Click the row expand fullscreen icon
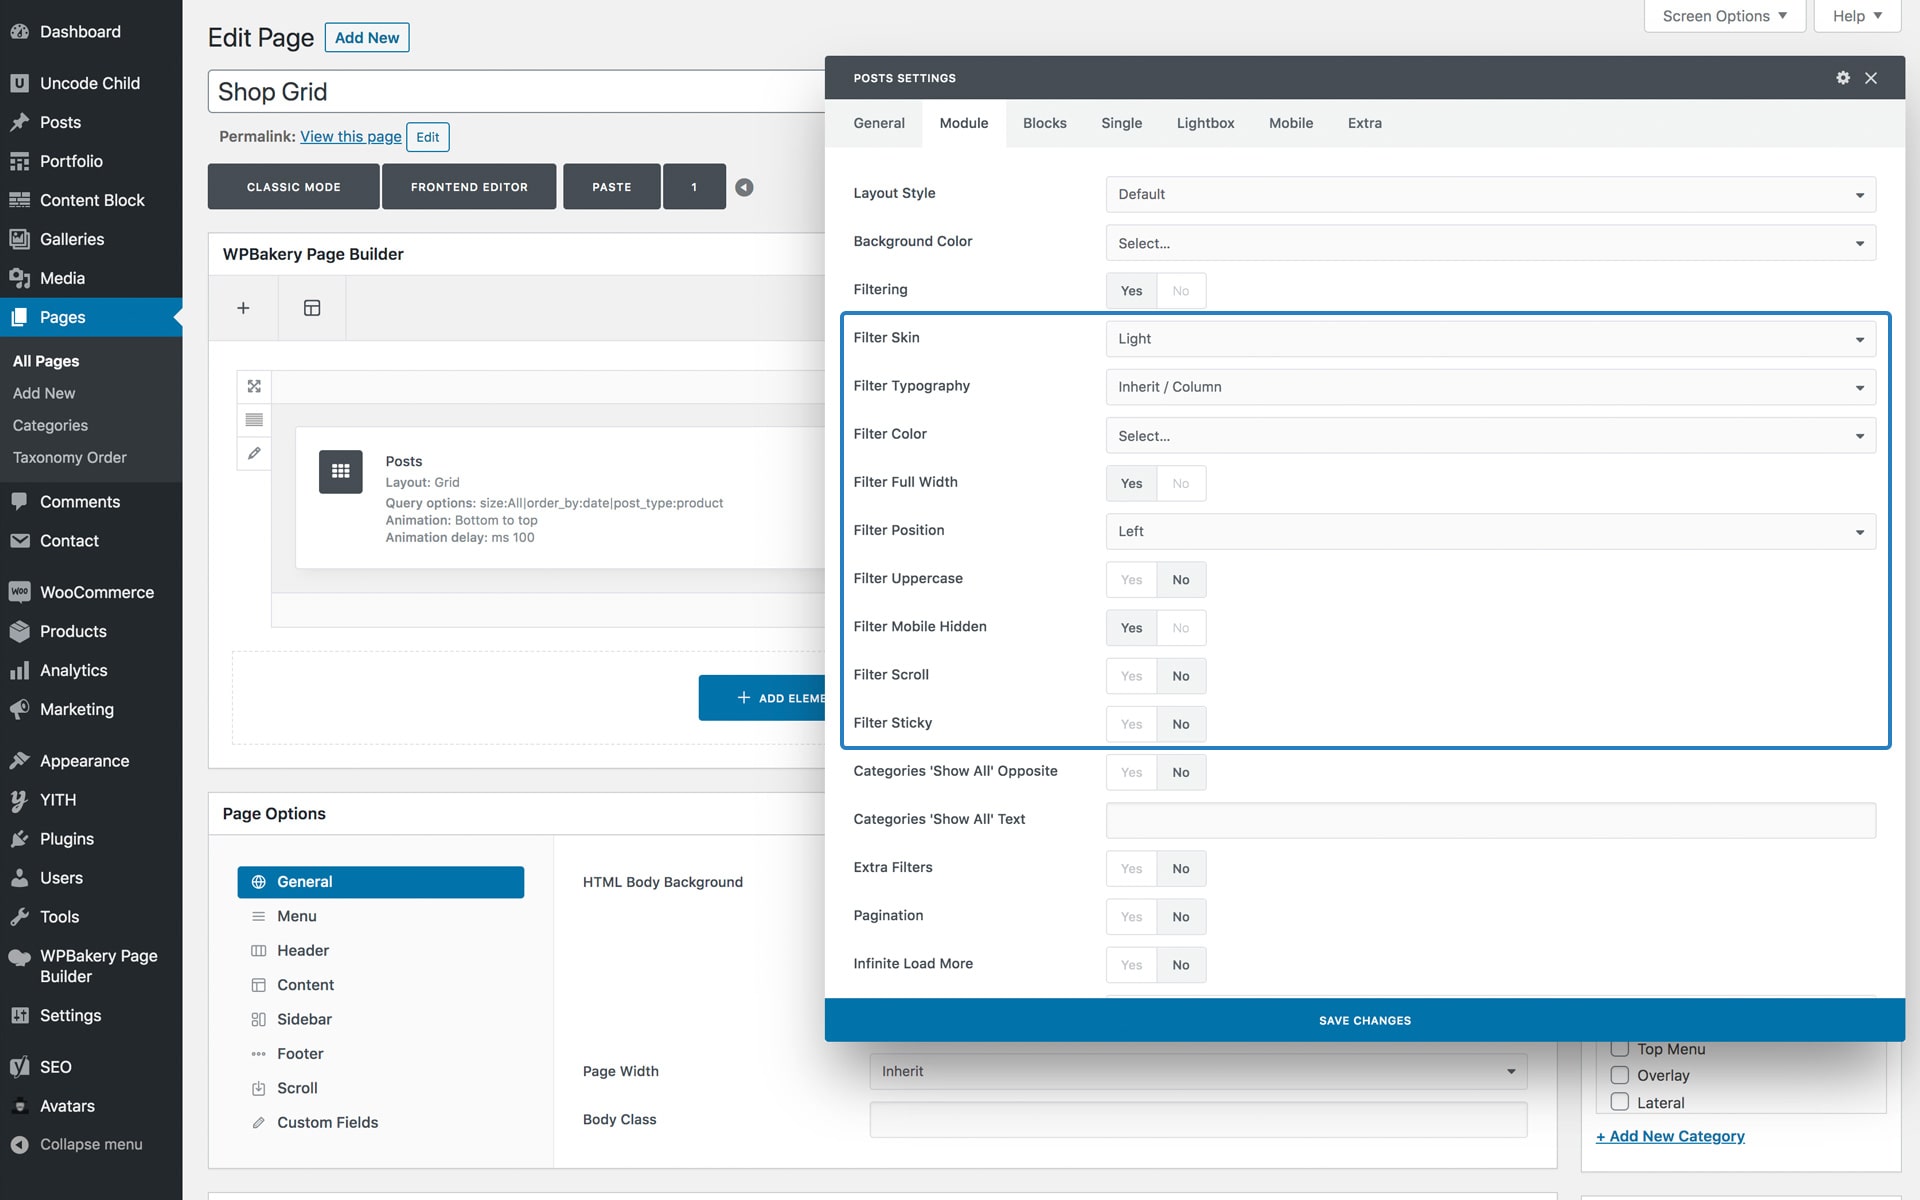The image size is (1920, 1200). tap(254, 386)
